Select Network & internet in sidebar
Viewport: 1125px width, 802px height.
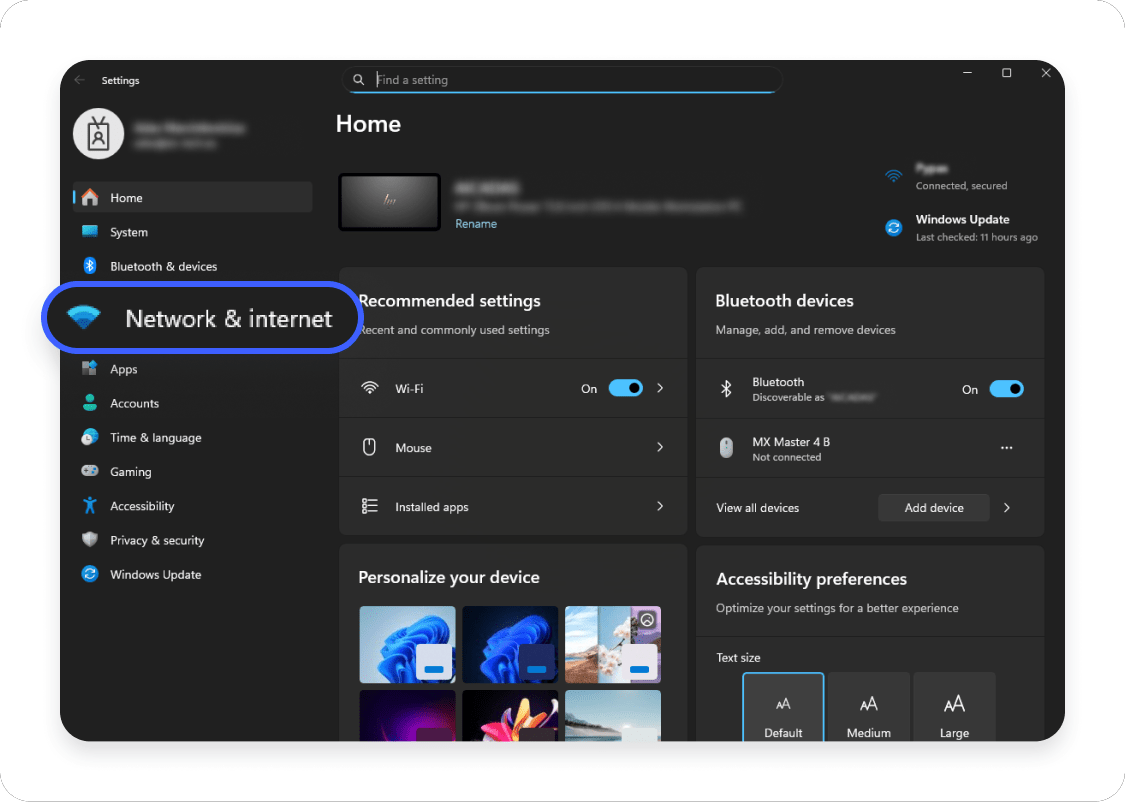(x=202, y=318)
